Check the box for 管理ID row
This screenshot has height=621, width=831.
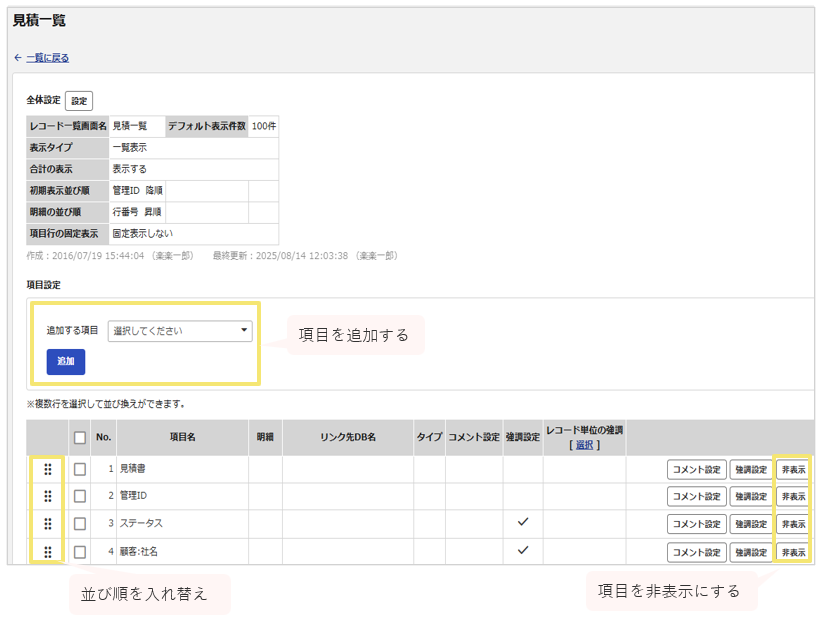(x=80, y=496)
